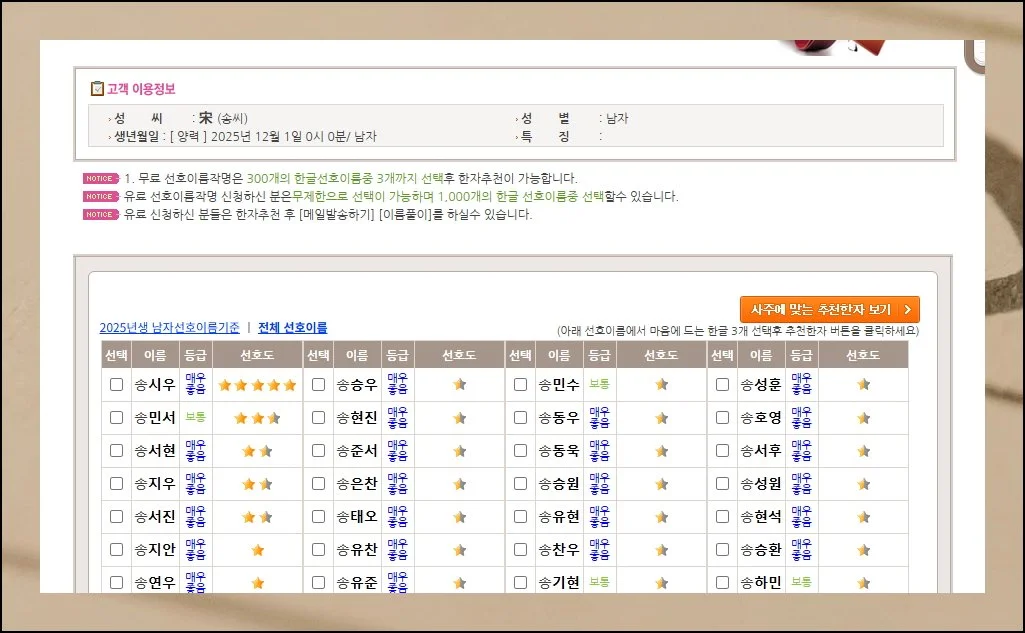Screen dimensions: 1025x633
Task: Switch to 전체 선호이름 view
Action: (292, 328)
